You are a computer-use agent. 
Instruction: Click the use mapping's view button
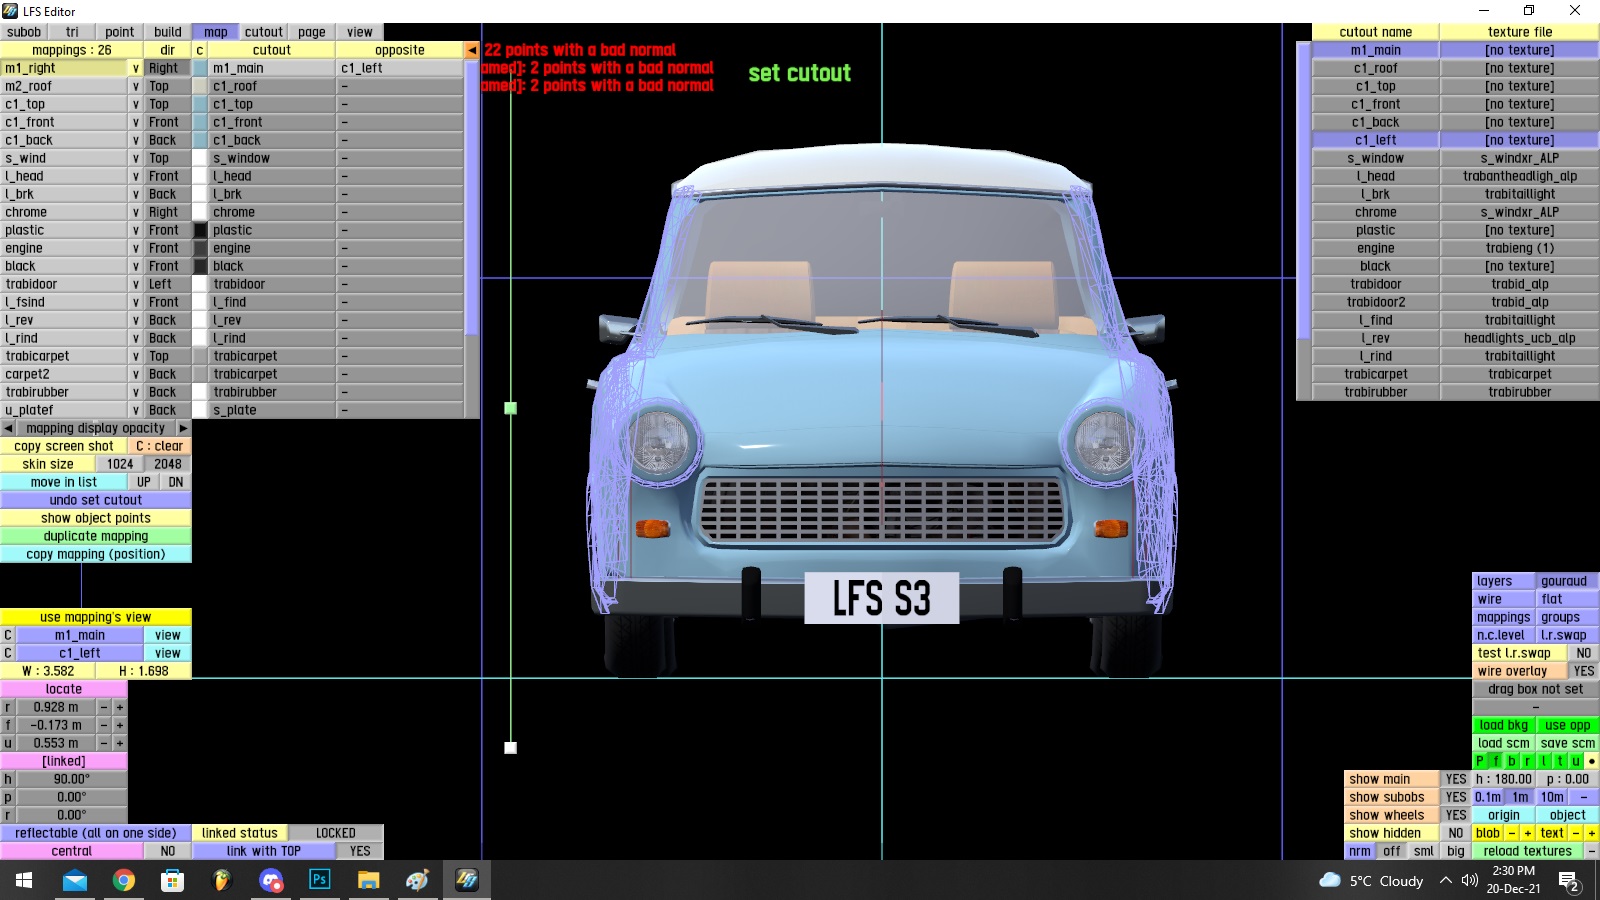pyautogui.click(x=96, y=617)
